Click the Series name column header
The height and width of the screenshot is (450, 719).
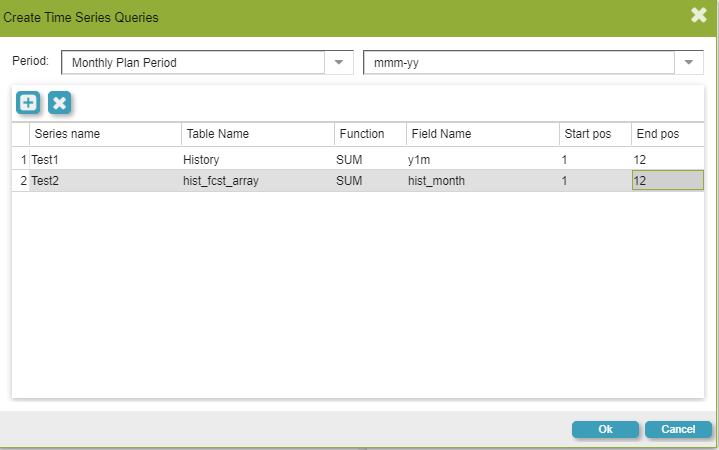point(105,134)
